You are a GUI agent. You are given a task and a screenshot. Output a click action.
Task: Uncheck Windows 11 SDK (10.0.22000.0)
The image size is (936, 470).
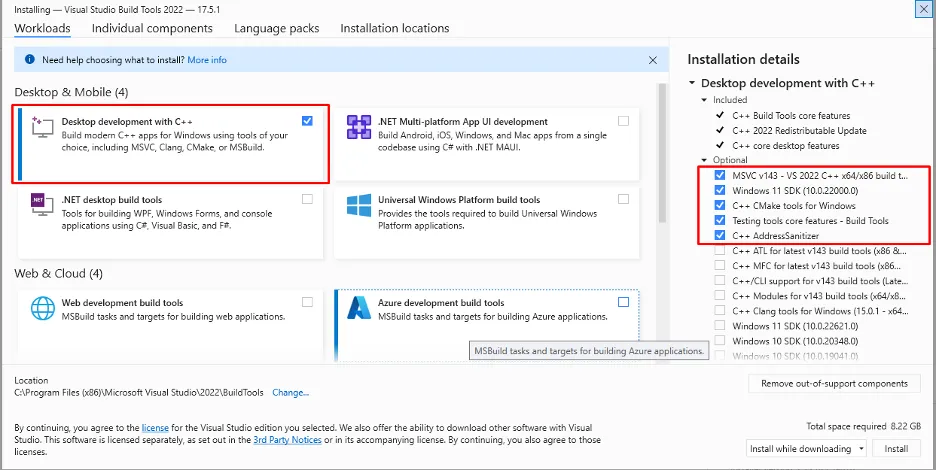[720, 191]
